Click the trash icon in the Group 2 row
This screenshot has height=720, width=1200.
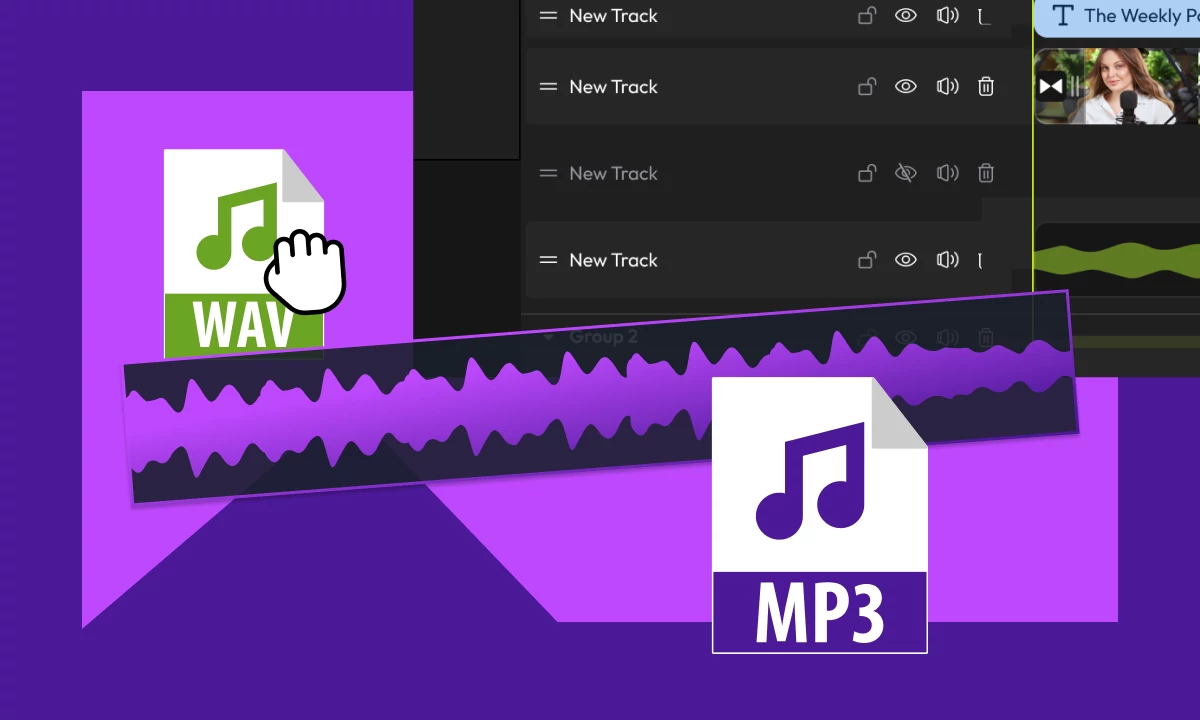(x=986, y=337)
